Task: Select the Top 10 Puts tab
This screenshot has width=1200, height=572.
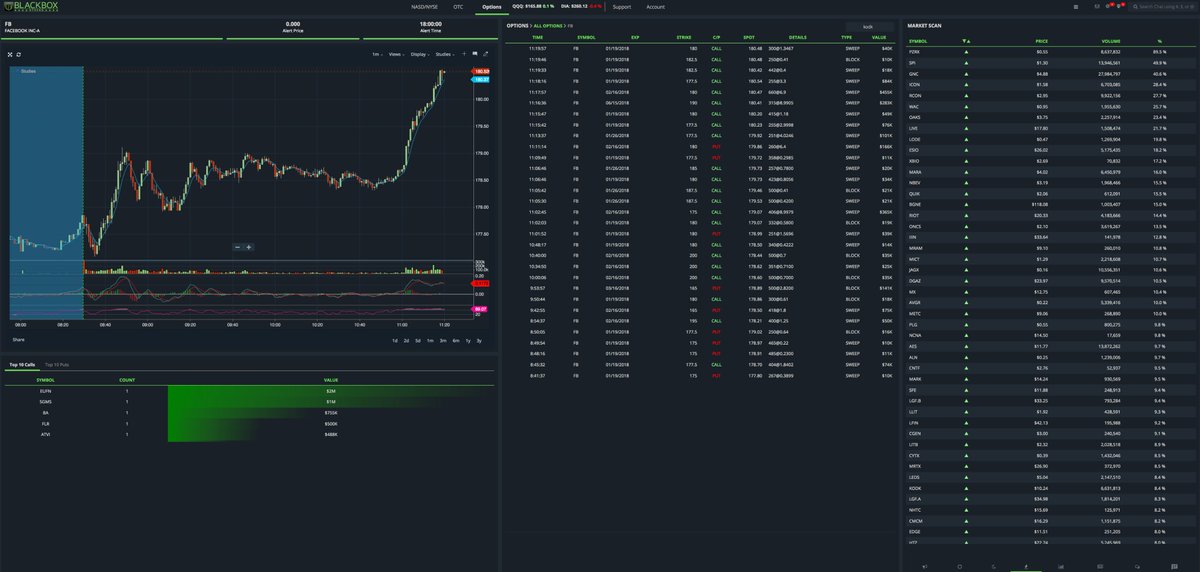Action: pyautogui.click(x=56, y=366)
